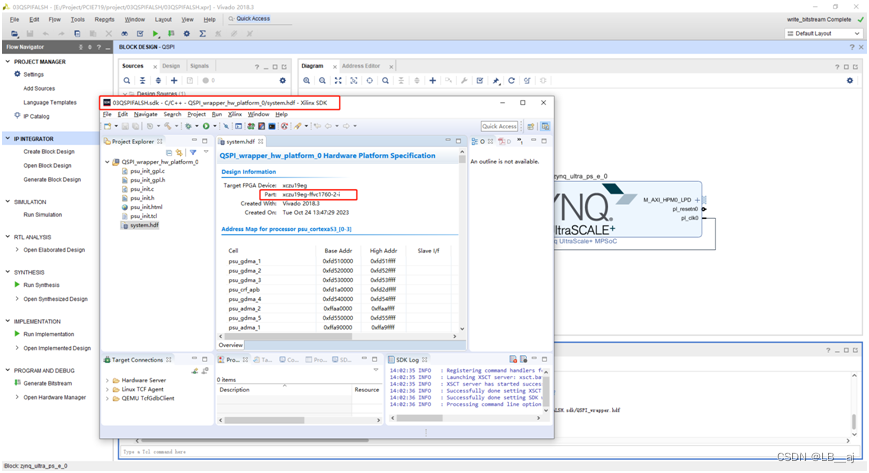
Task: Click Vivado toolbar Settings gear icon
Action: [187, 34]
